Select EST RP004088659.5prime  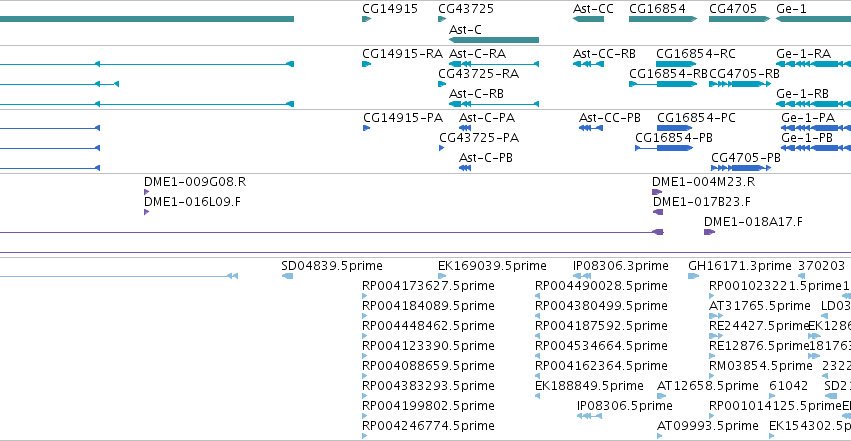pos(365,376)
